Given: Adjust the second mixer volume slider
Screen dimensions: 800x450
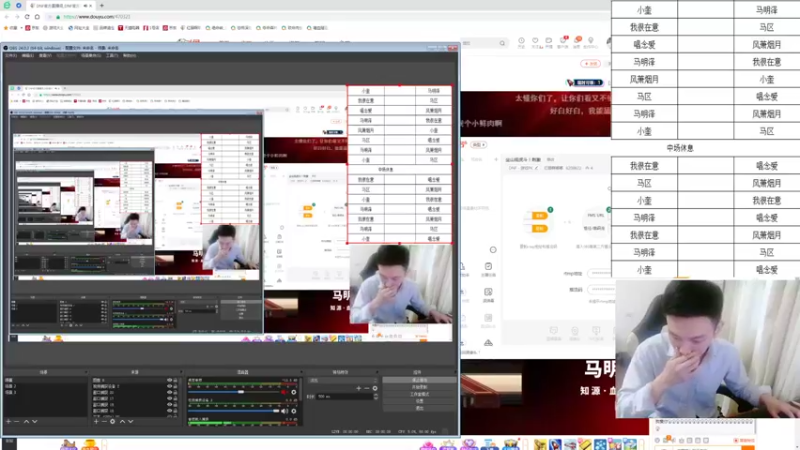Looking at the screenshot, I should point(276,411).
